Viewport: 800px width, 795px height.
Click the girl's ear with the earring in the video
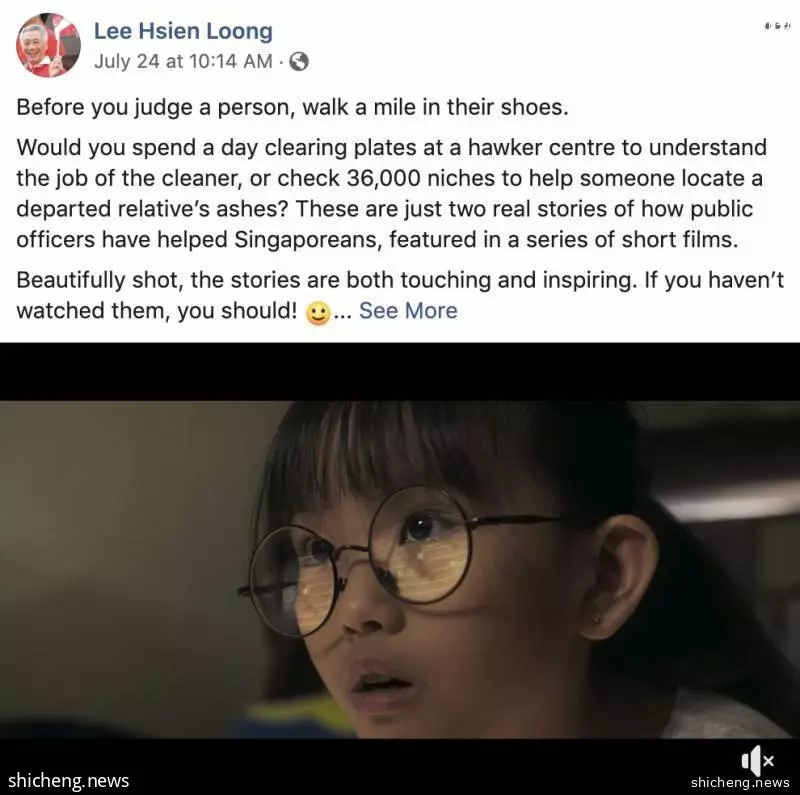[x=620, y=577]
